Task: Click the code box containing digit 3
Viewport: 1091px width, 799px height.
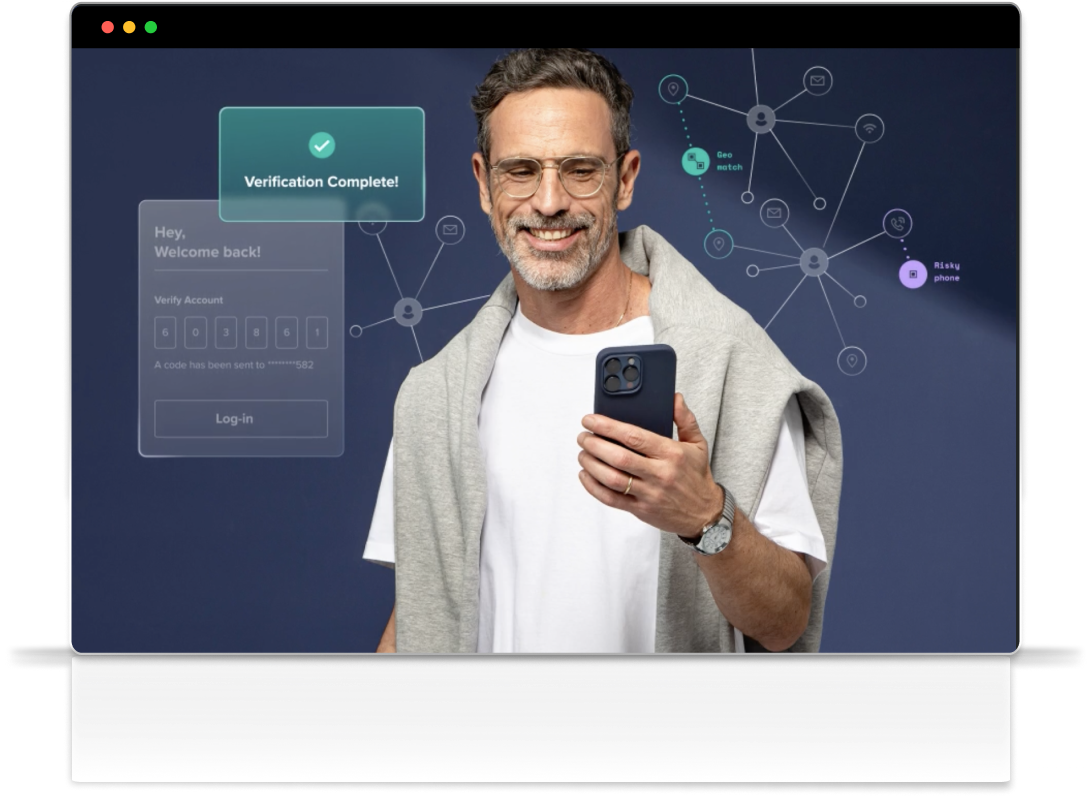Action: tap(226, 332)
